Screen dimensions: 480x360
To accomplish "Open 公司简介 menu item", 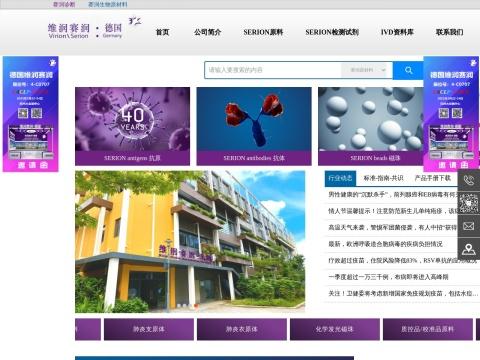I will [207, 32].
